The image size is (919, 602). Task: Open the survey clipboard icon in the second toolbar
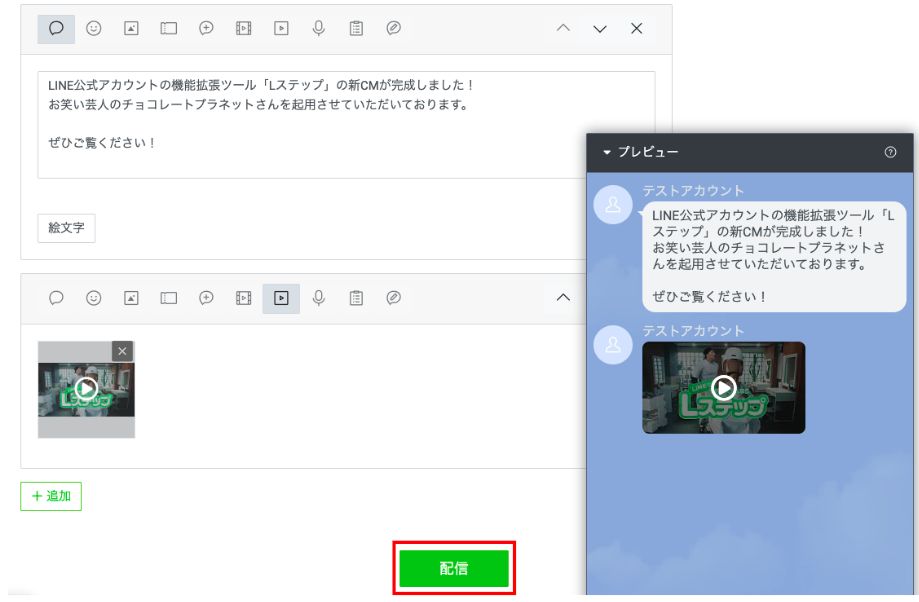[355, 298]
